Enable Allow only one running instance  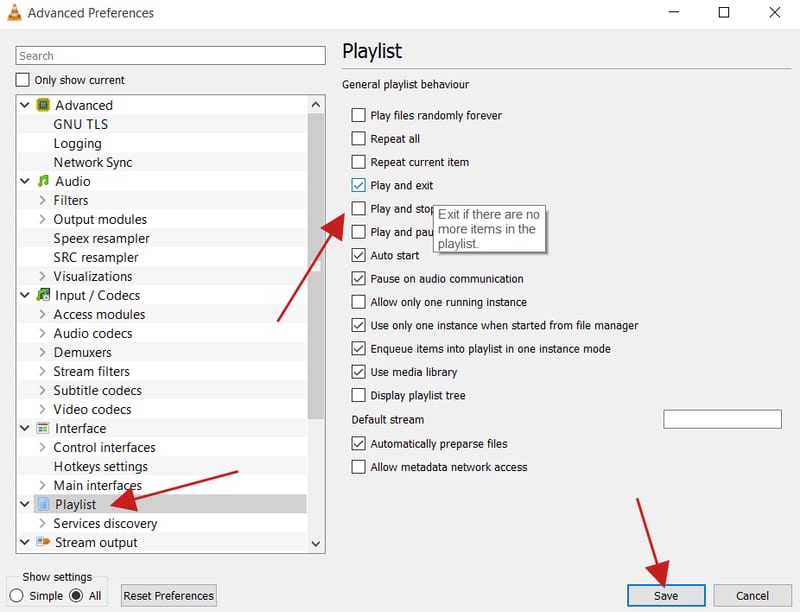[359, 302]
